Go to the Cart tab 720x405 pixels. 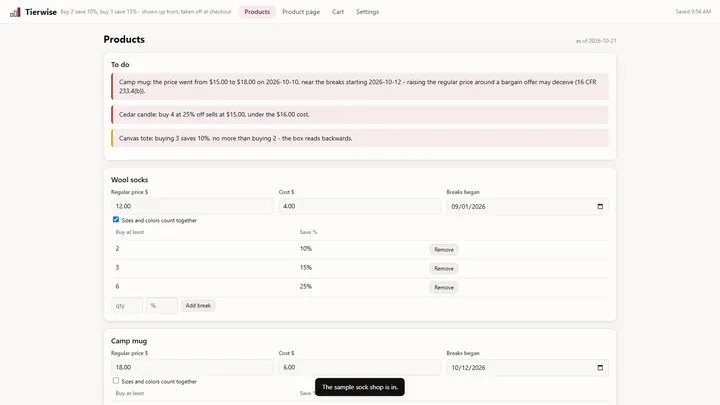coord(338,12)
